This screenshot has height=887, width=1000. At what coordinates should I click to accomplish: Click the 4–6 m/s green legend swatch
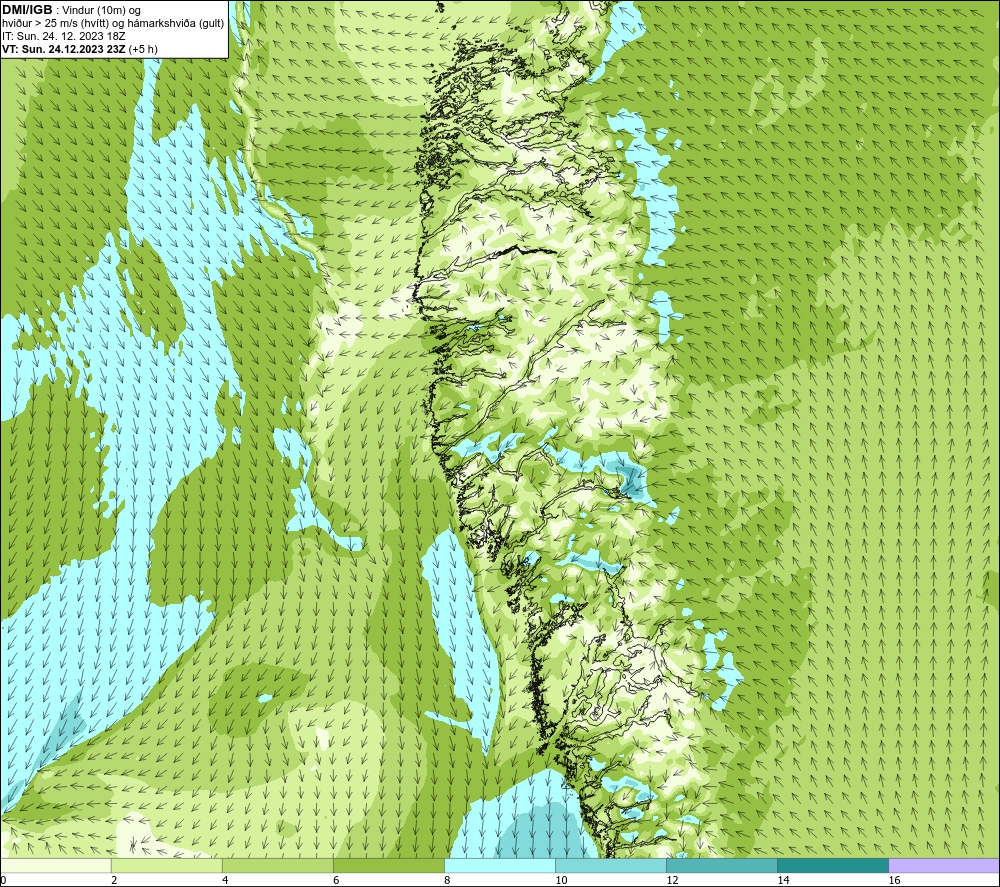pos(277,865)
